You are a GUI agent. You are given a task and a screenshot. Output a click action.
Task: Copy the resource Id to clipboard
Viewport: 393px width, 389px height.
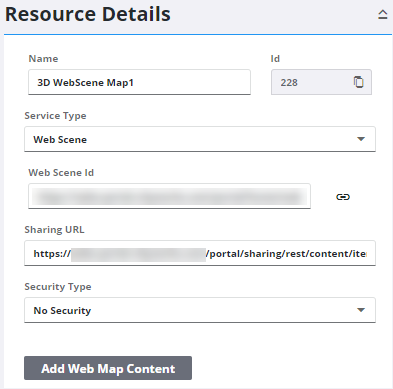(359, 82)
